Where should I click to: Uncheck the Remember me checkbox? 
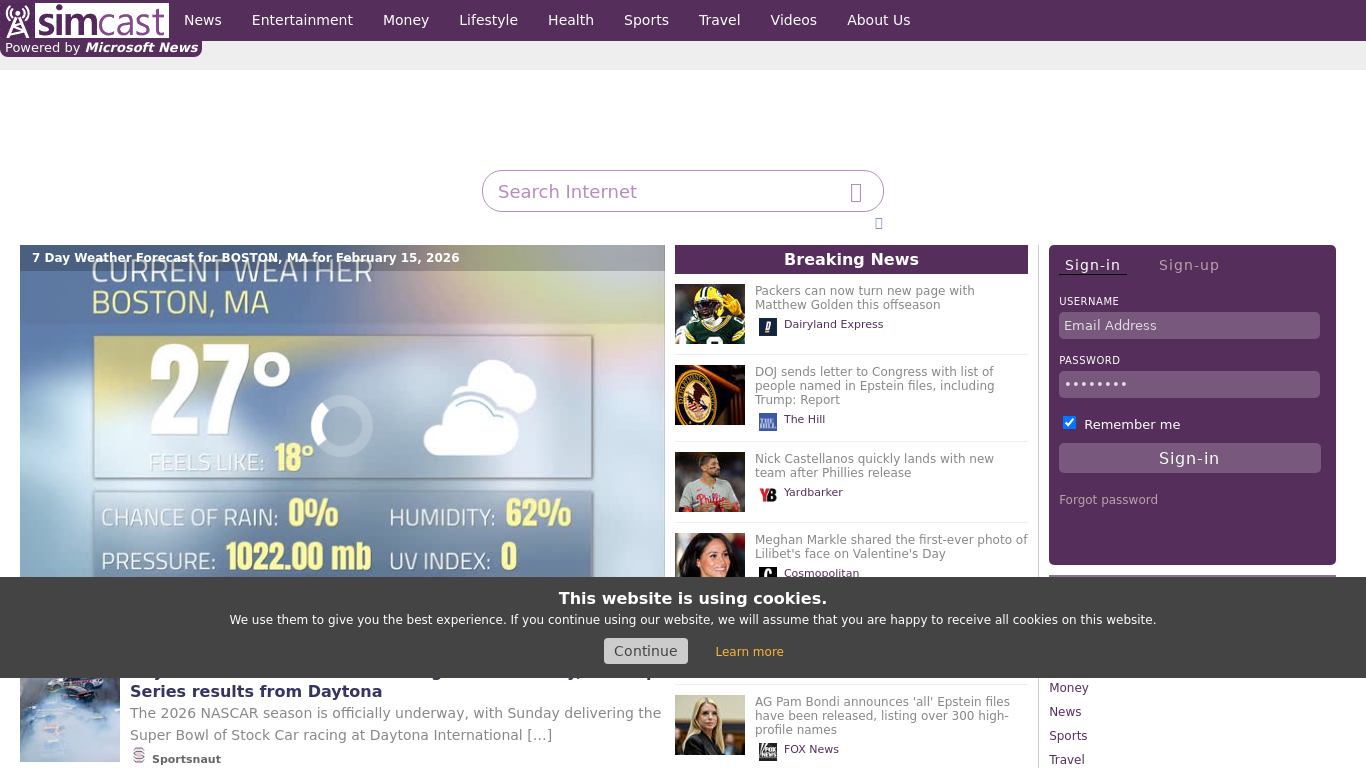pyautogui.click(x=1069, y=423)
